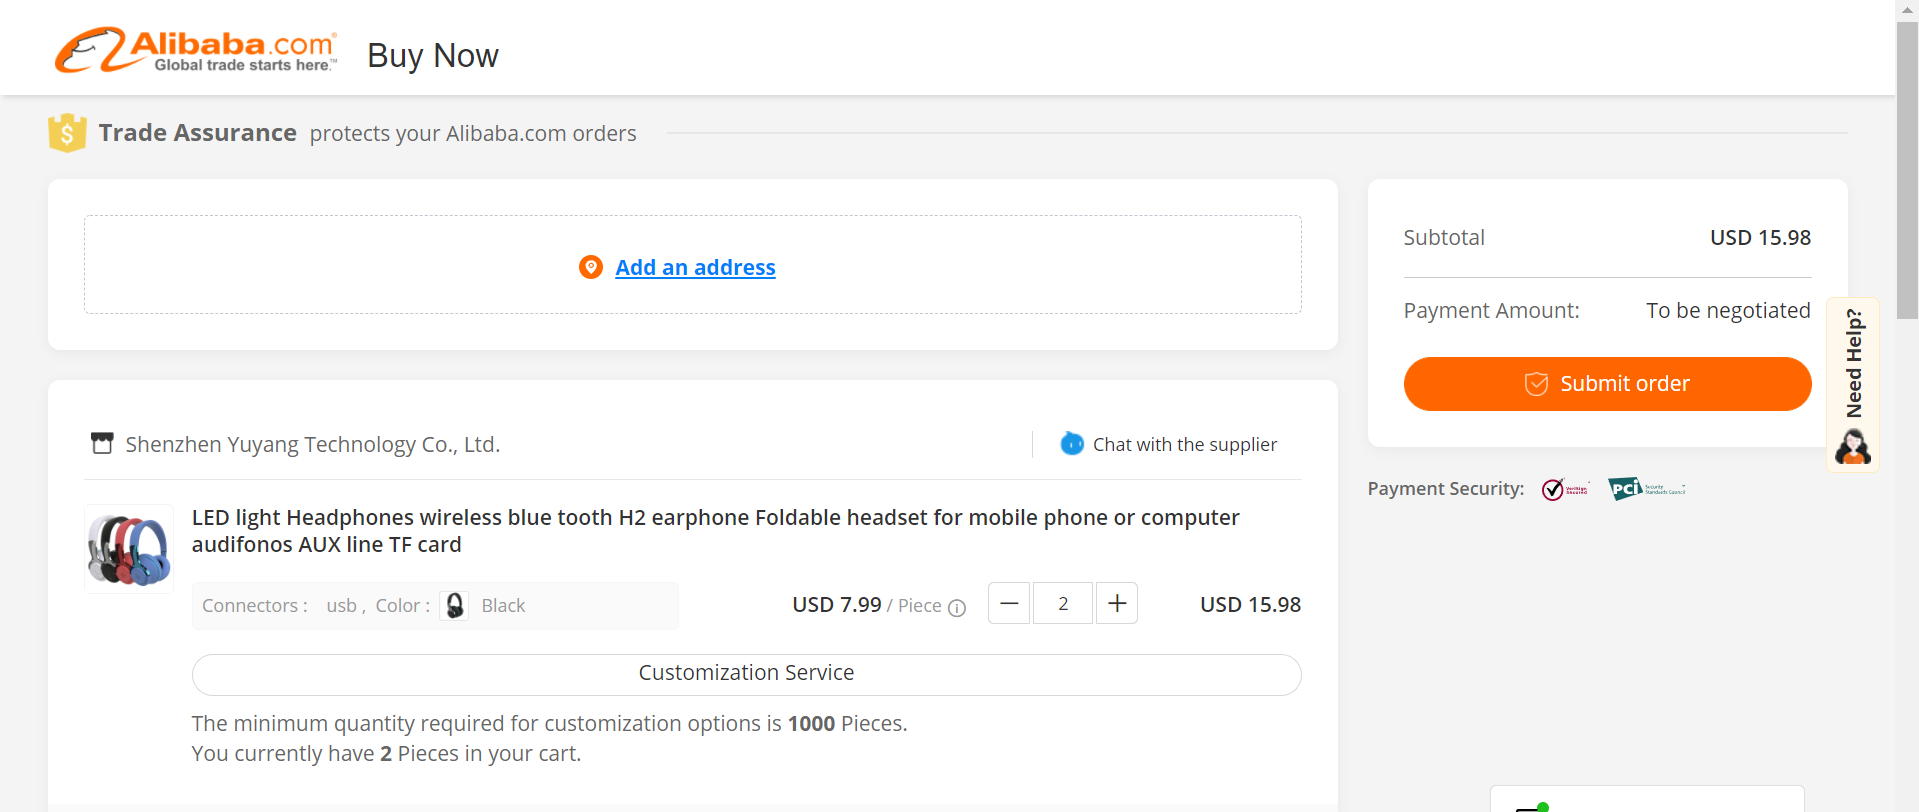The width and height of the screenshot is (1919, 812).
Task: Open Shenzhen Yuyang Technology Co., Ltd. store
Action: point(312,444)
